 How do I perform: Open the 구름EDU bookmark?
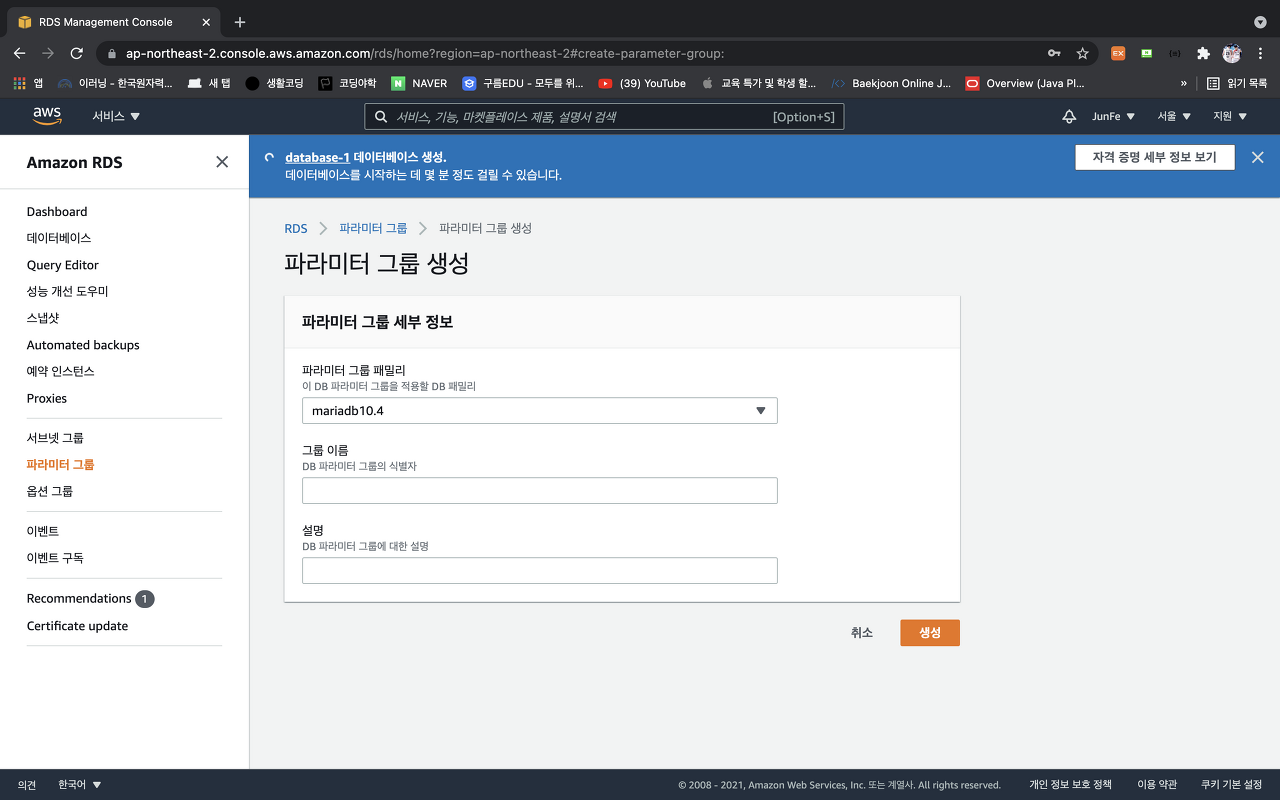click(522, 83)
